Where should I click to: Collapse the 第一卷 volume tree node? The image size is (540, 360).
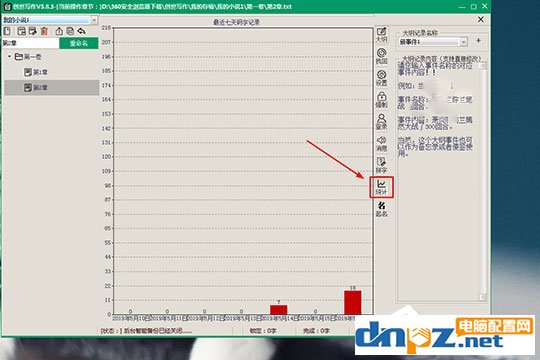9,56
